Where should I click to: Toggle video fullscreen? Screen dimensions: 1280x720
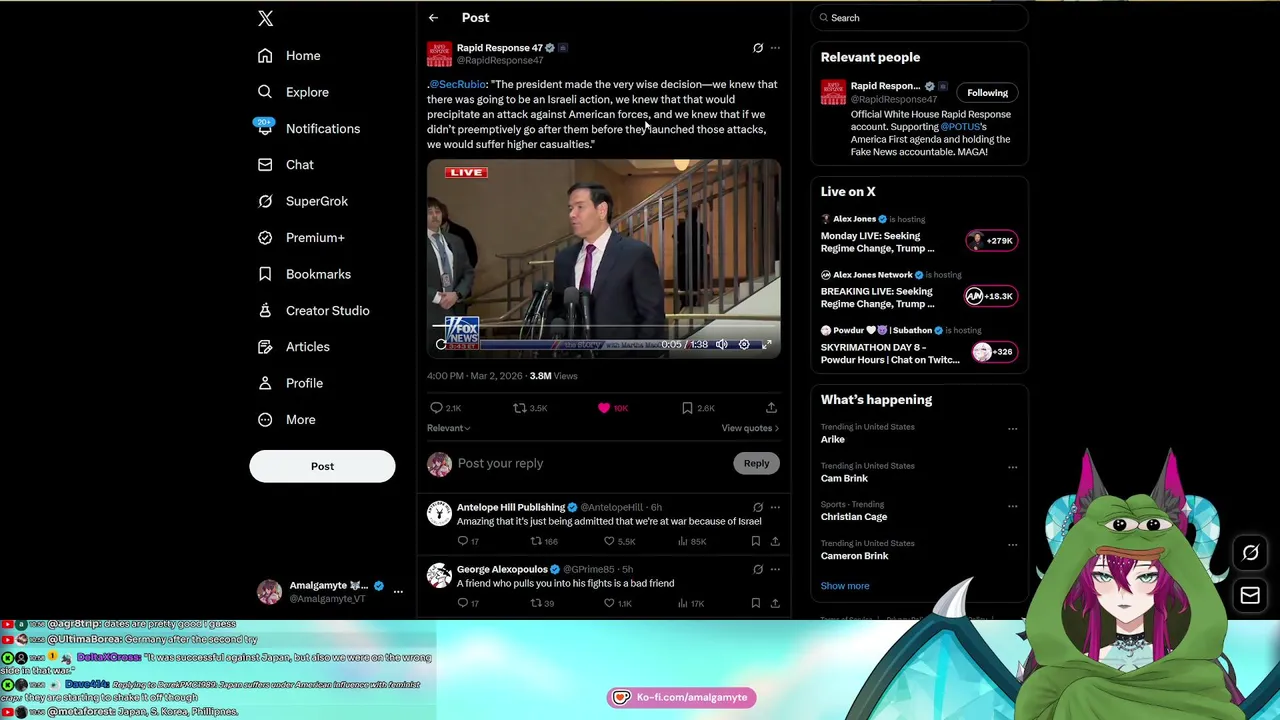point(767,345)
